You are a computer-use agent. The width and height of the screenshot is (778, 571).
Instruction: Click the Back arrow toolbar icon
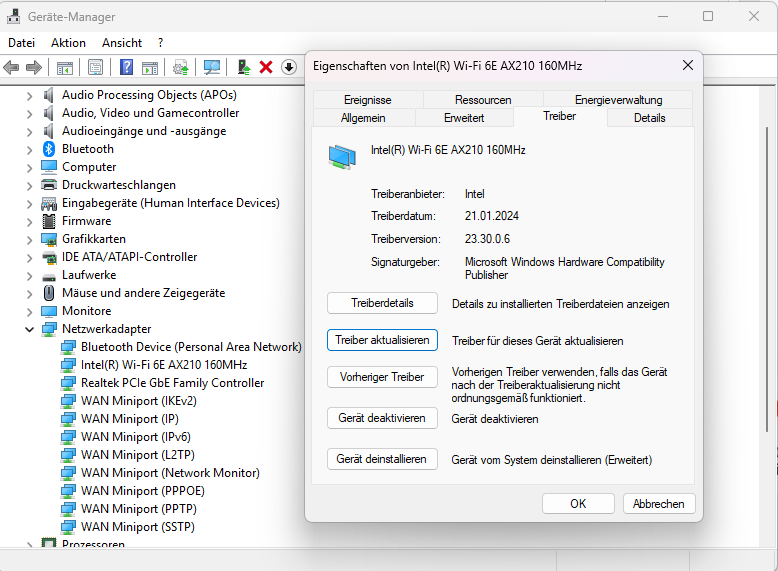click(11, 67)
